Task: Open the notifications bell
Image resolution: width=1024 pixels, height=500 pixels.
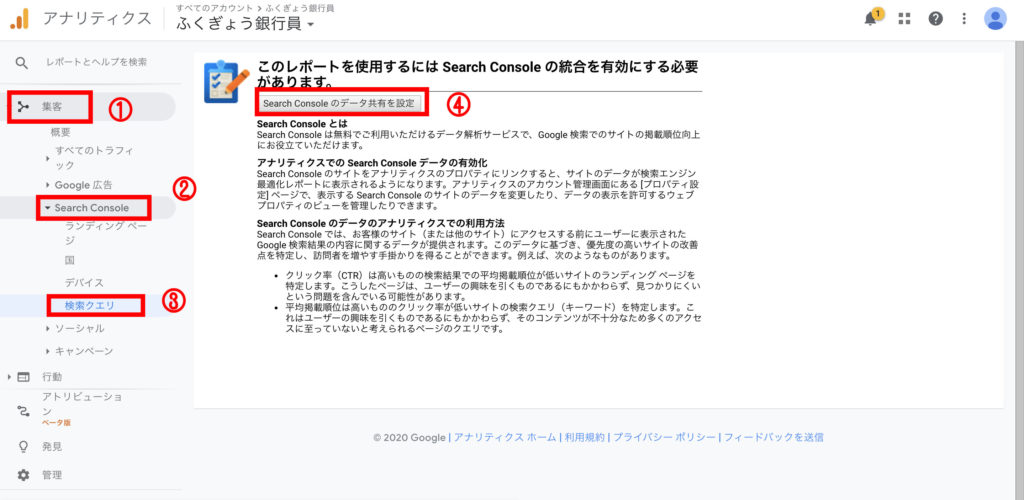Action: pos(871,18)
